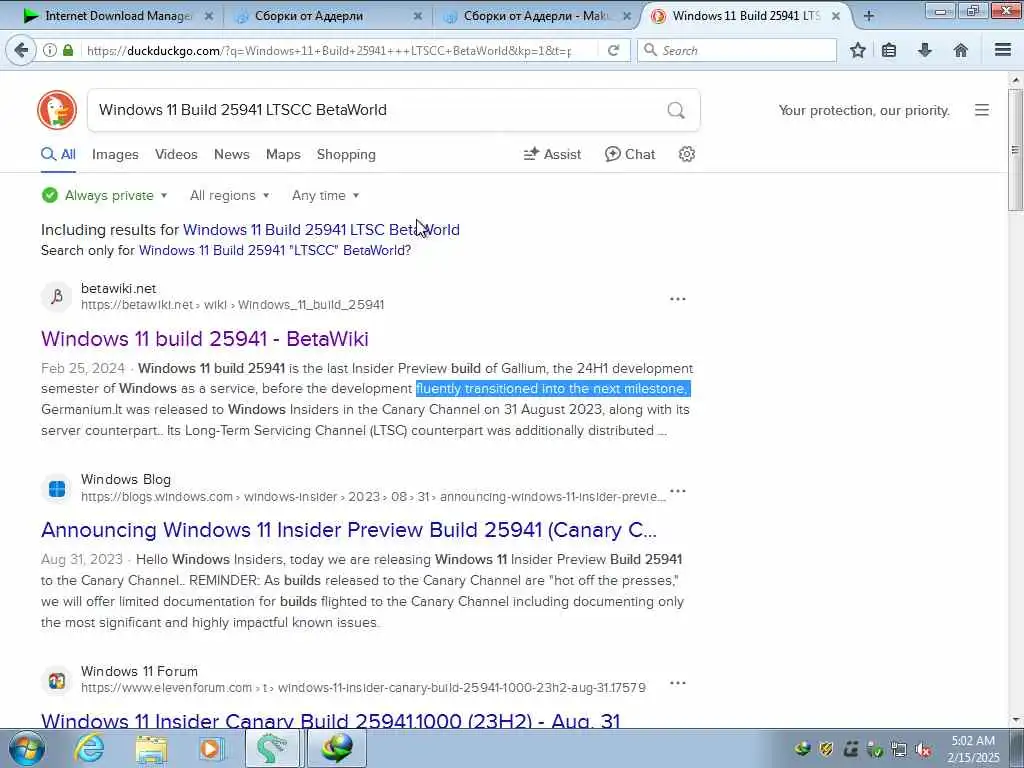The height and width of the screenshot is (768, 1024).
Task: Click the DuckDuckGo logo
Action: coord(57,110)
